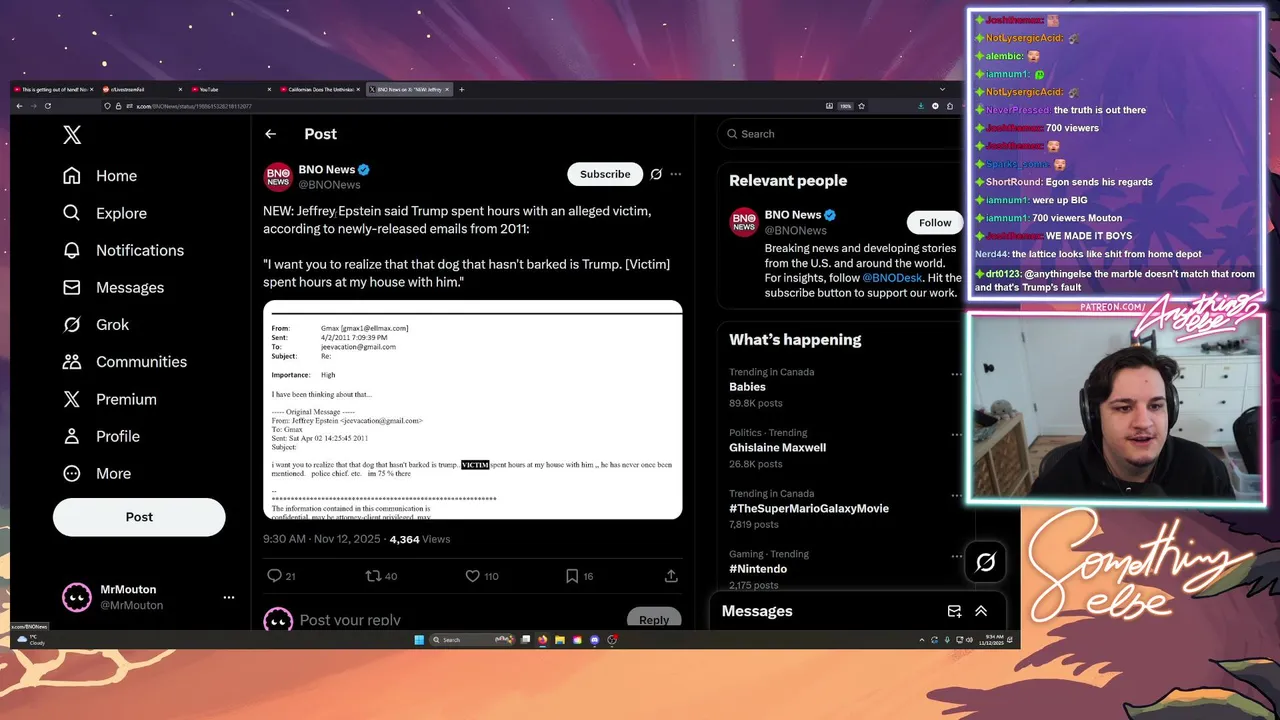Click the back arrow beside Post heading
Screen dimensions: 1280x720
coord(270,134)
